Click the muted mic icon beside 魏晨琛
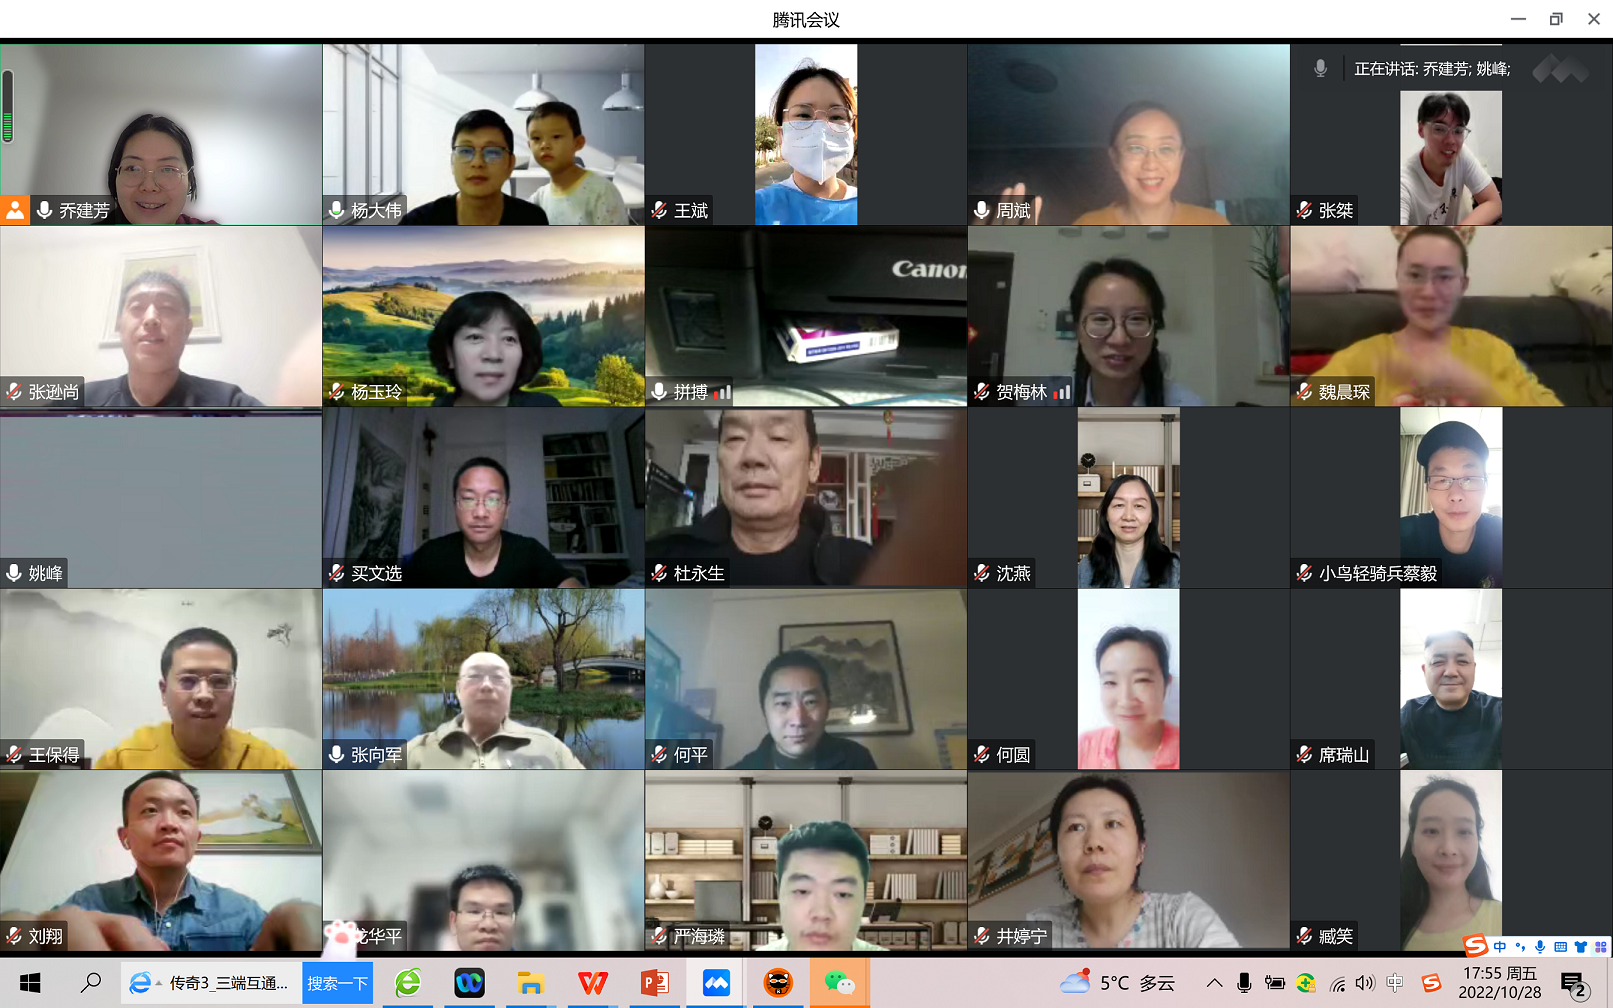This screenshot has height=1008, width=1613. pyautogui.click(x=1304, y=392)
